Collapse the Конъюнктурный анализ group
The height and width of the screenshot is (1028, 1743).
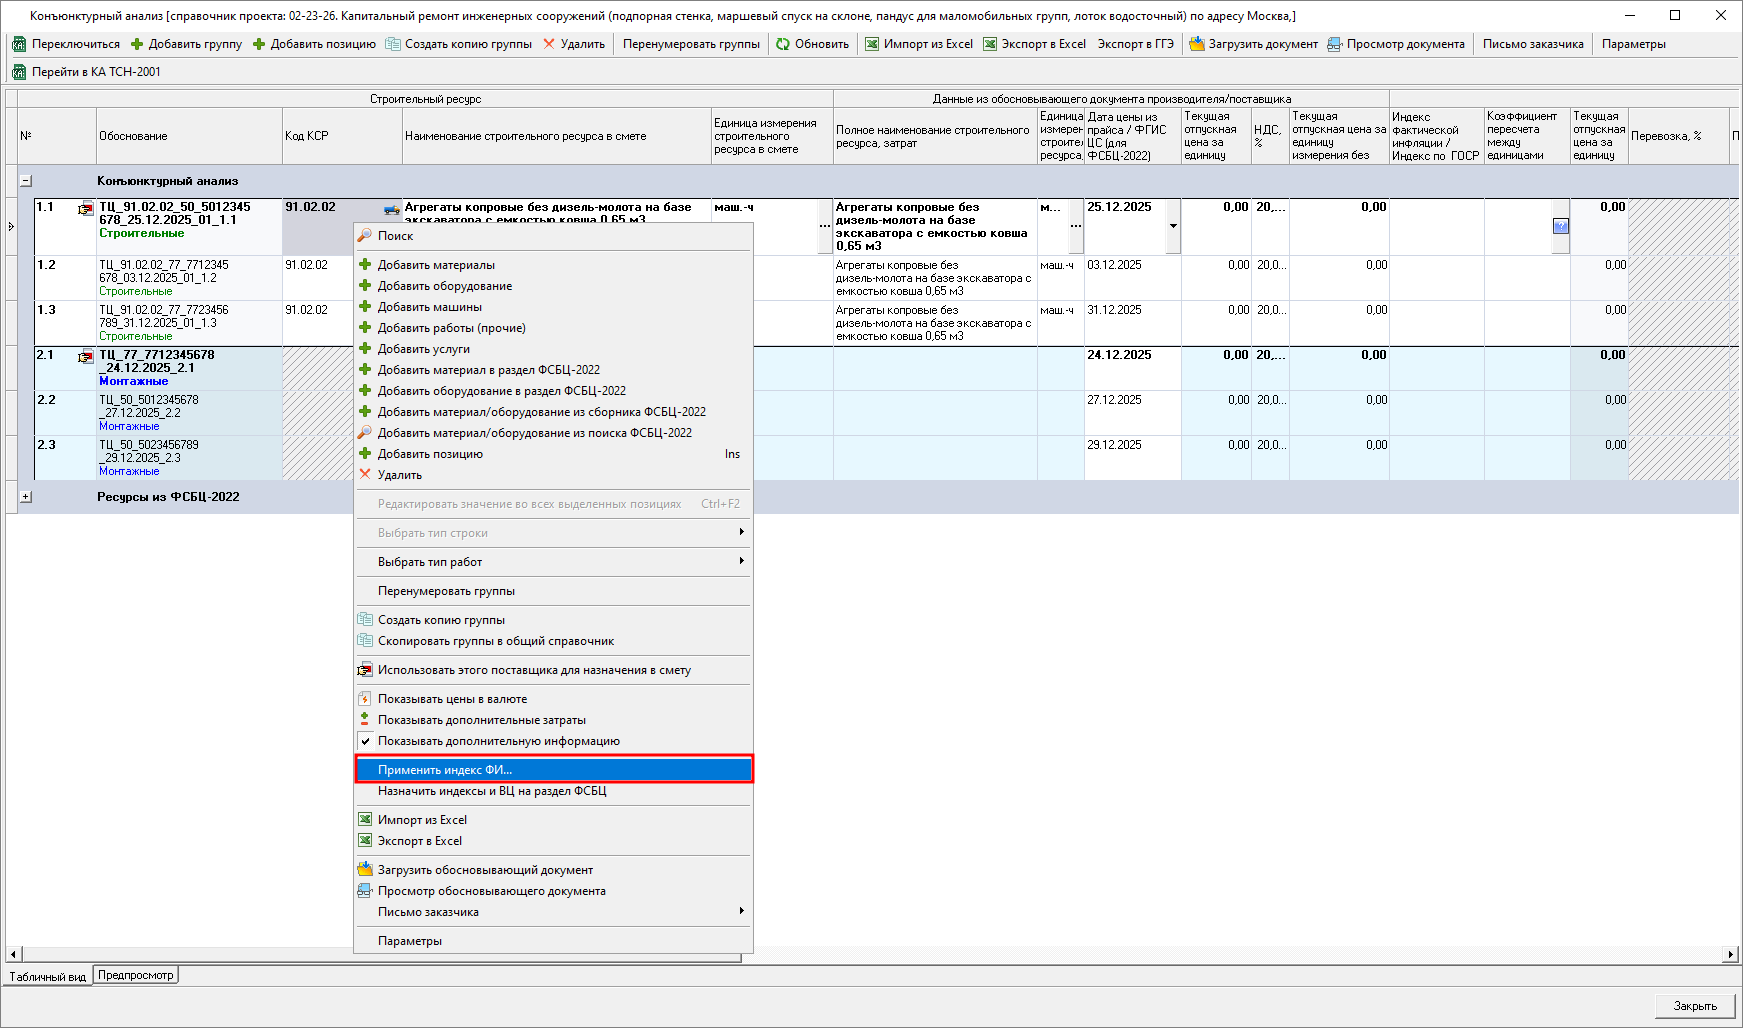point(26,181)
